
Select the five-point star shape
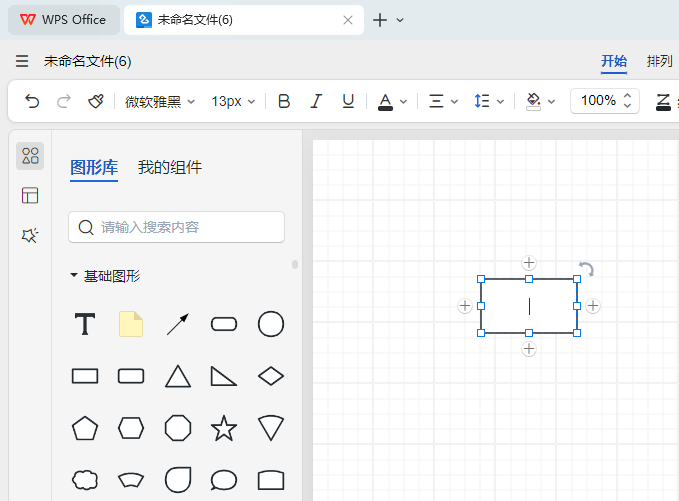coord(224,428)
